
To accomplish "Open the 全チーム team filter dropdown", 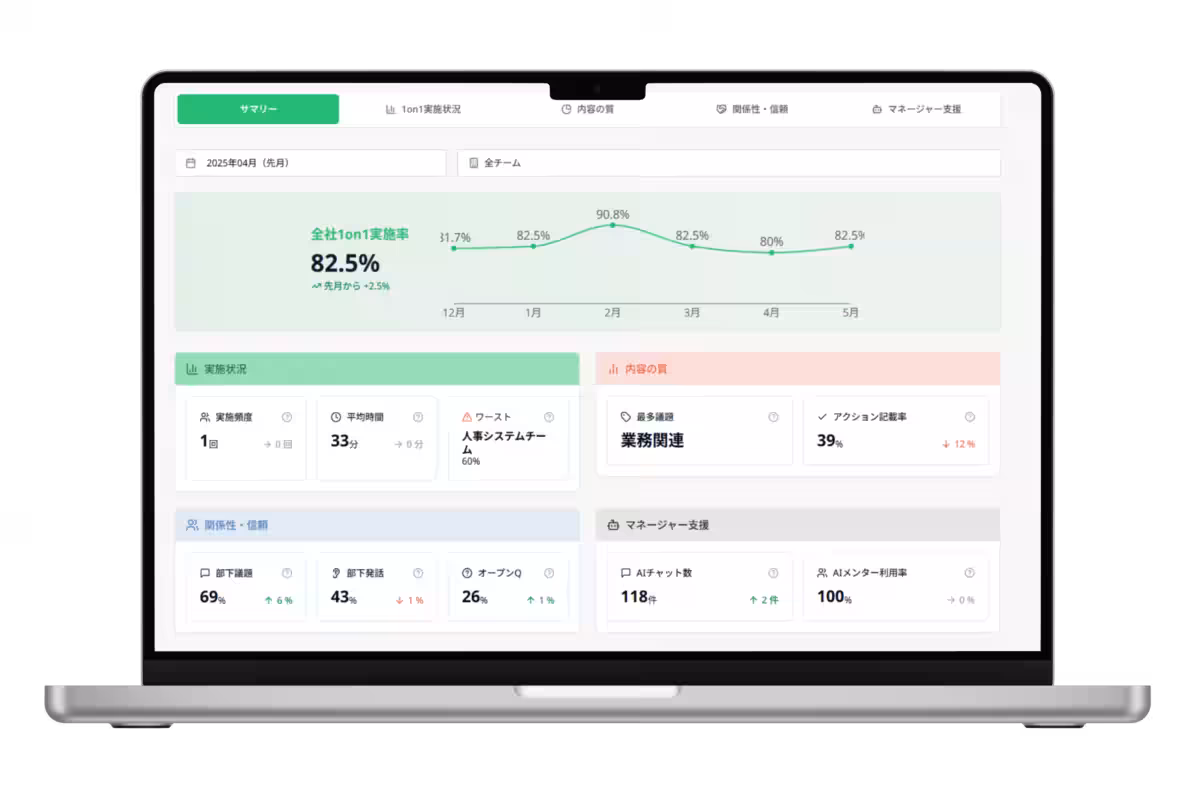I will pyautogui.click(x=728, y=163).
